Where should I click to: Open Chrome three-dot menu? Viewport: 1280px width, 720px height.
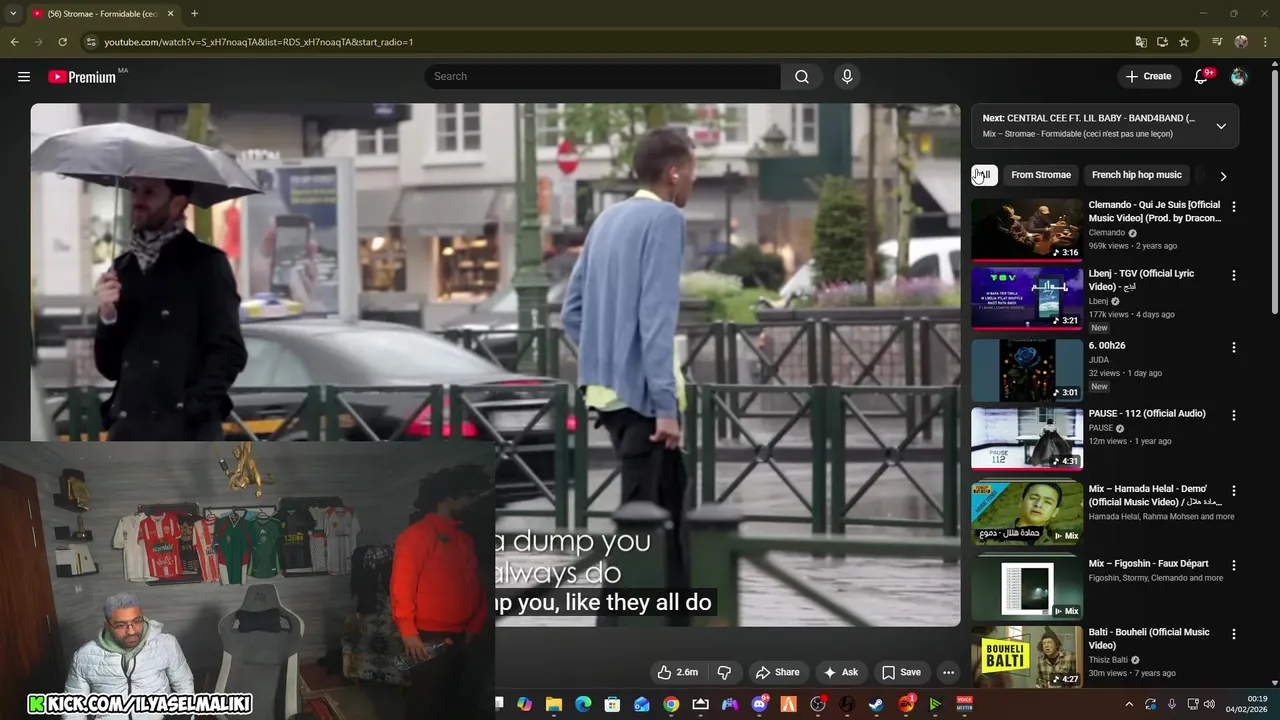[1265, 42]
